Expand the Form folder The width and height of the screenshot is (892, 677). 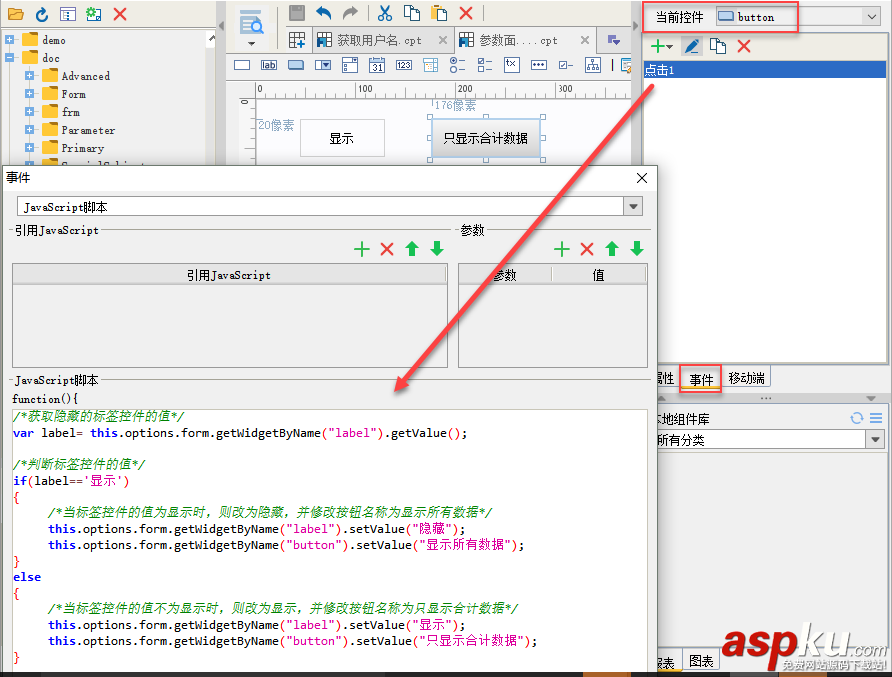[x=30, y=93]
